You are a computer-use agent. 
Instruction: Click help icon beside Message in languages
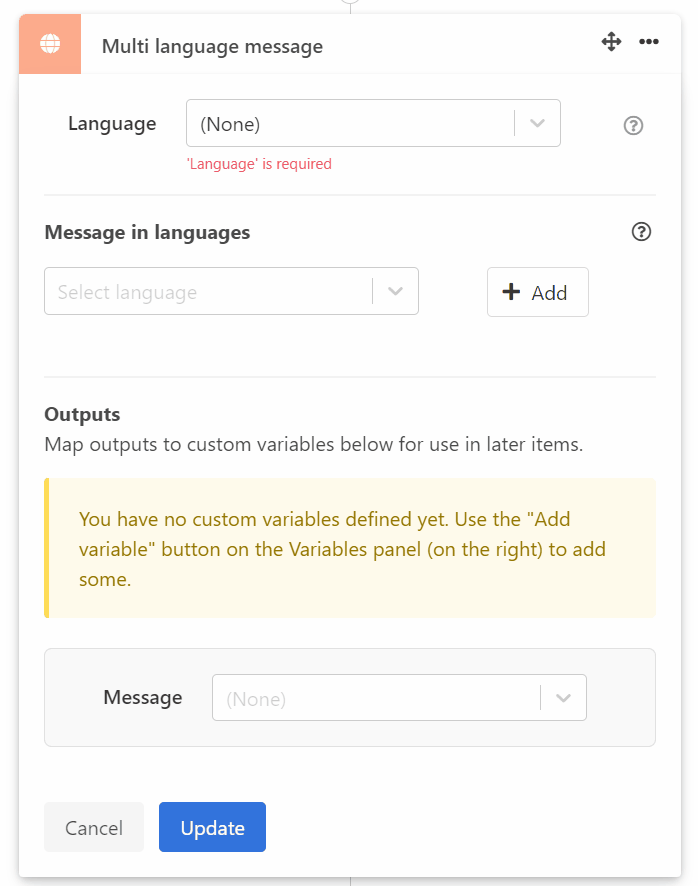coord(642,232)
